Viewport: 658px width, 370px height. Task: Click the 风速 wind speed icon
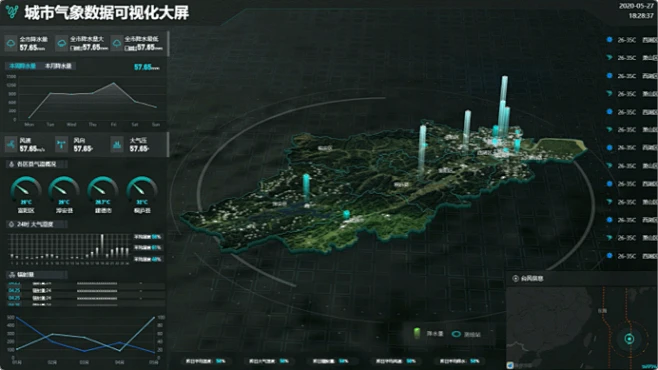tap(10, 145)
